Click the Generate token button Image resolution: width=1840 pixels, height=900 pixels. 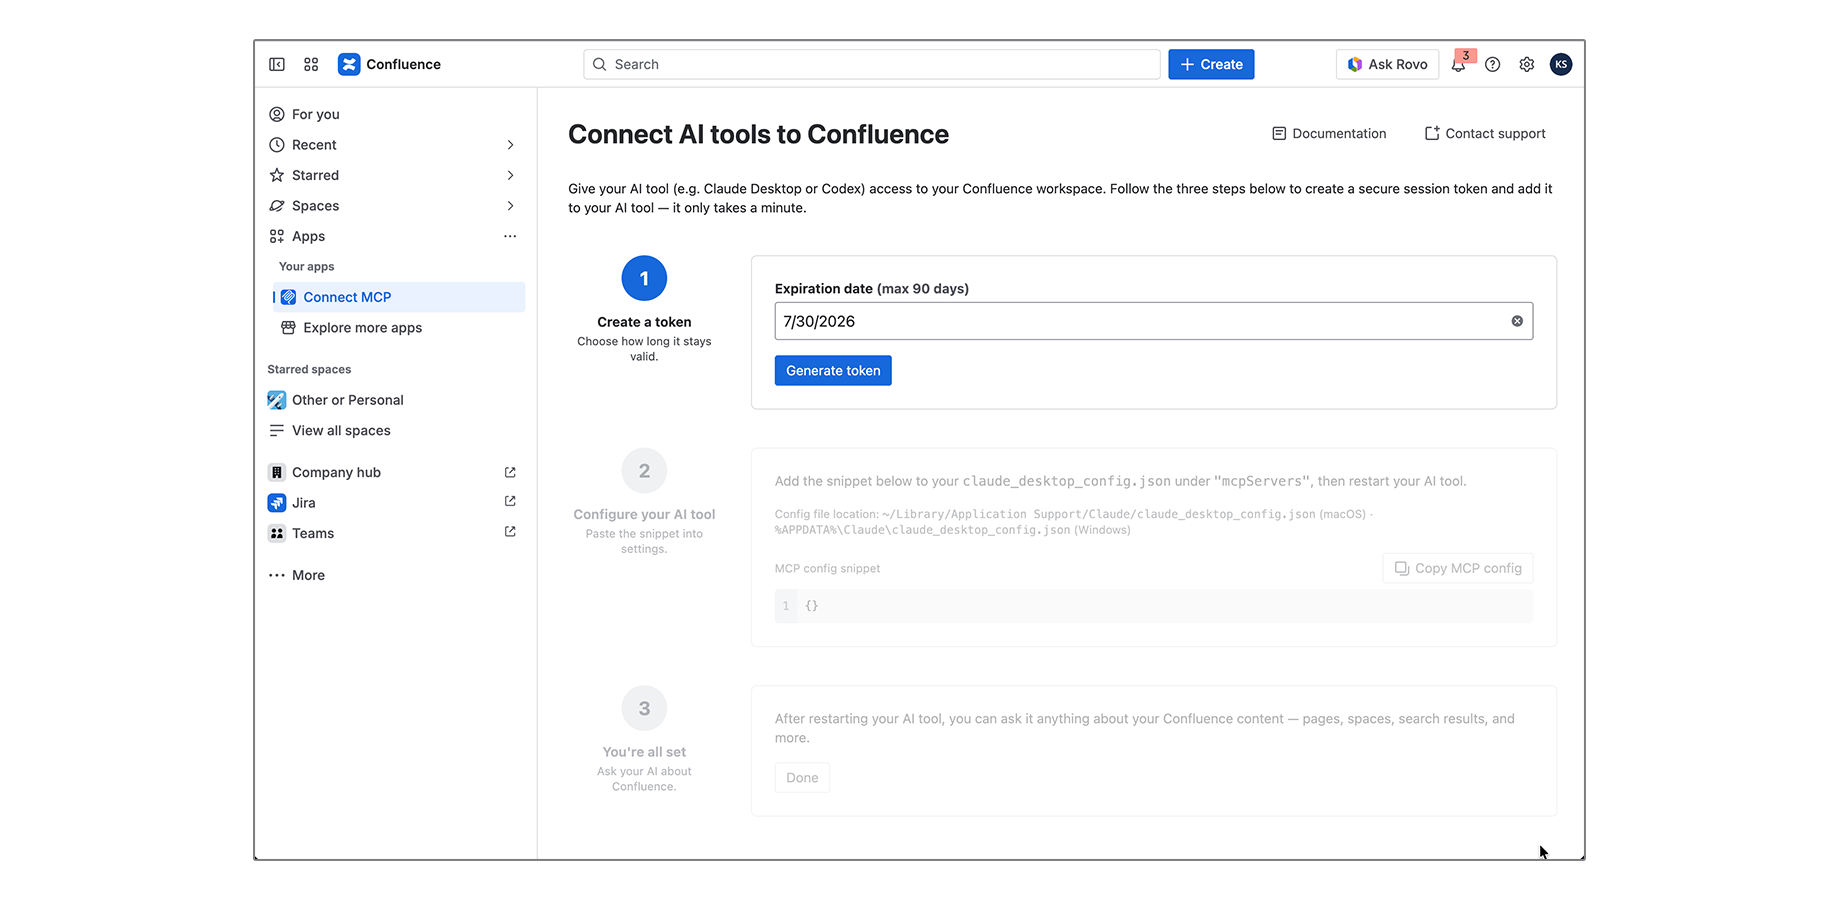[833, 371]
